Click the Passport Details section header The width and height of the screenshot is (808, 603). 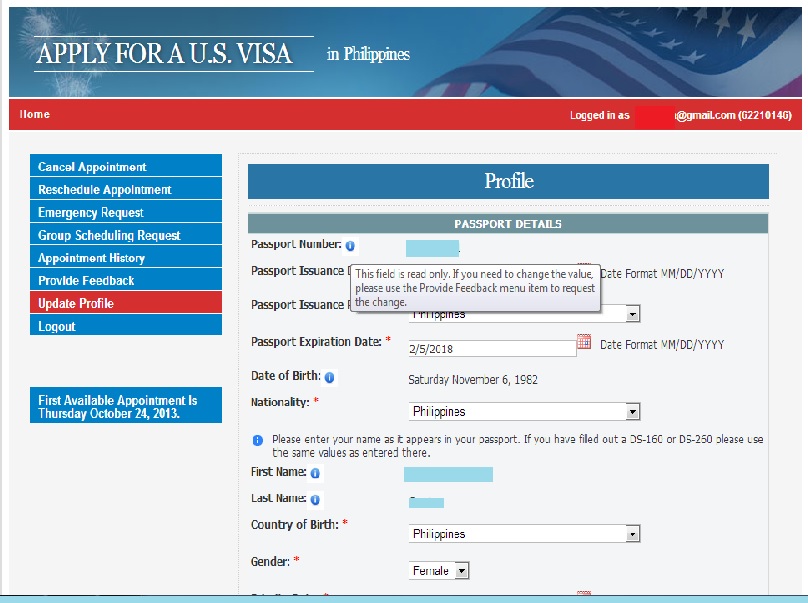pos(508,224)
